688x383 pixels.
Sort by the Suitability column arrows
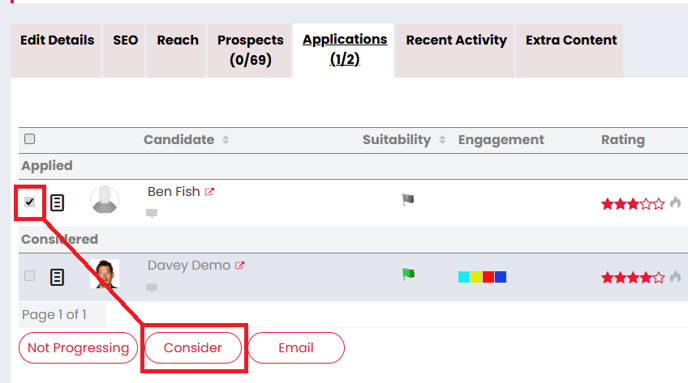pyautogui.click(x=442, y=140)
